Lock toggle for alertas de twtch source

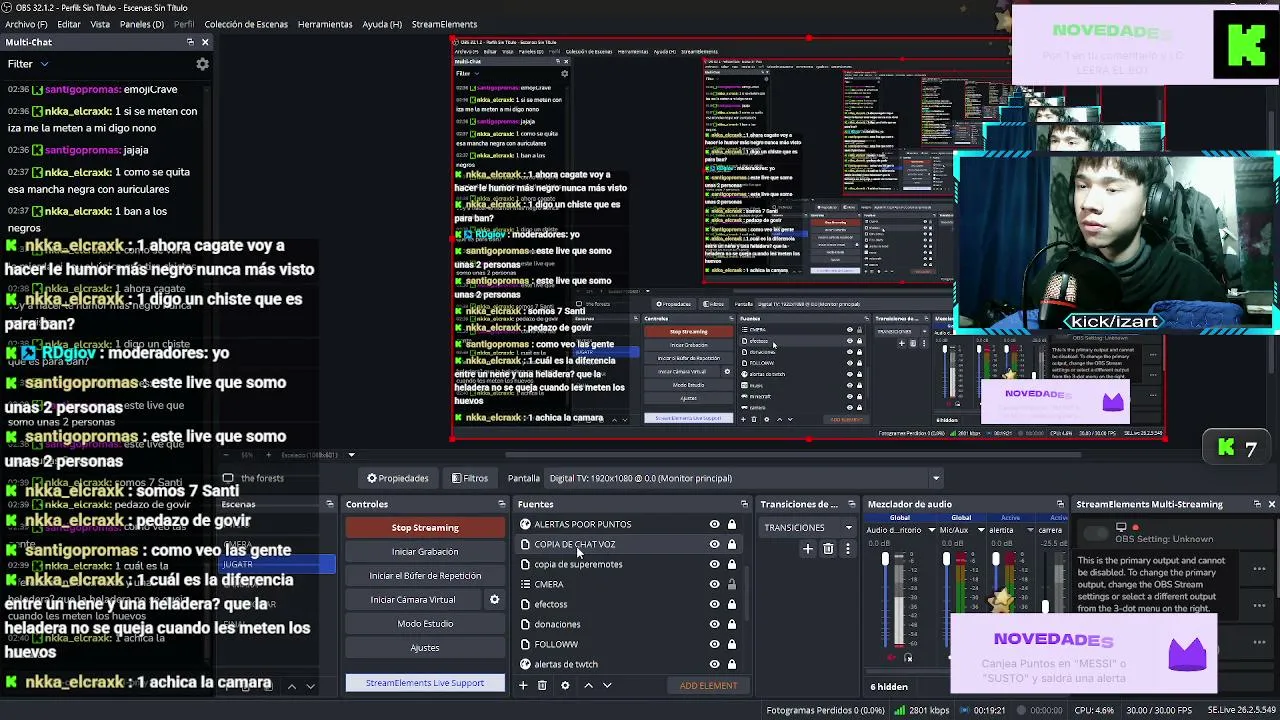tap(732, 664)
